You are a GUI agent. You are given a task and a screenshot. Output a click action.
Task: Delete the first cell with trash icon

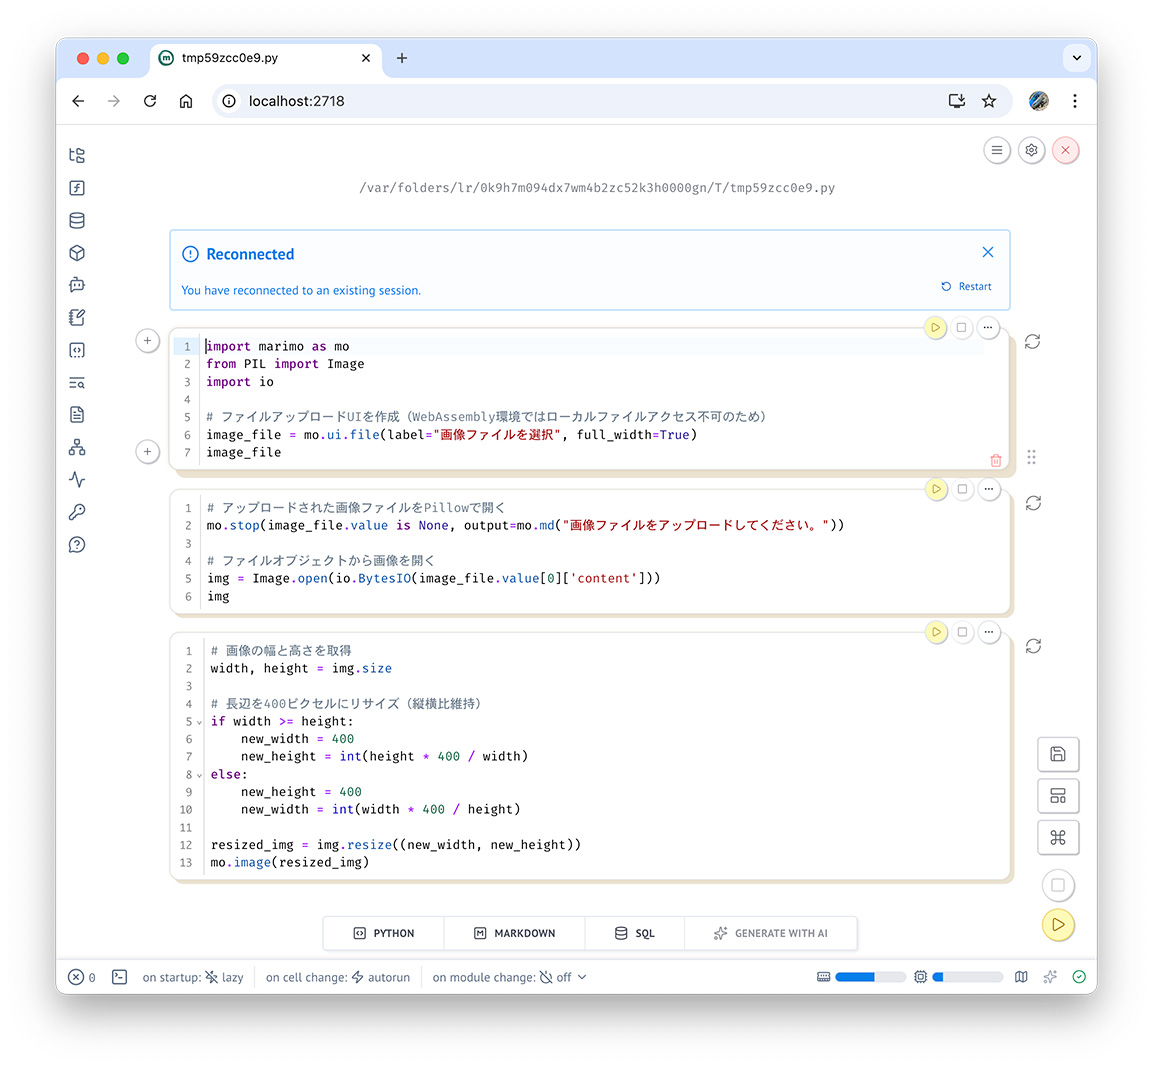tap(995, 460)
